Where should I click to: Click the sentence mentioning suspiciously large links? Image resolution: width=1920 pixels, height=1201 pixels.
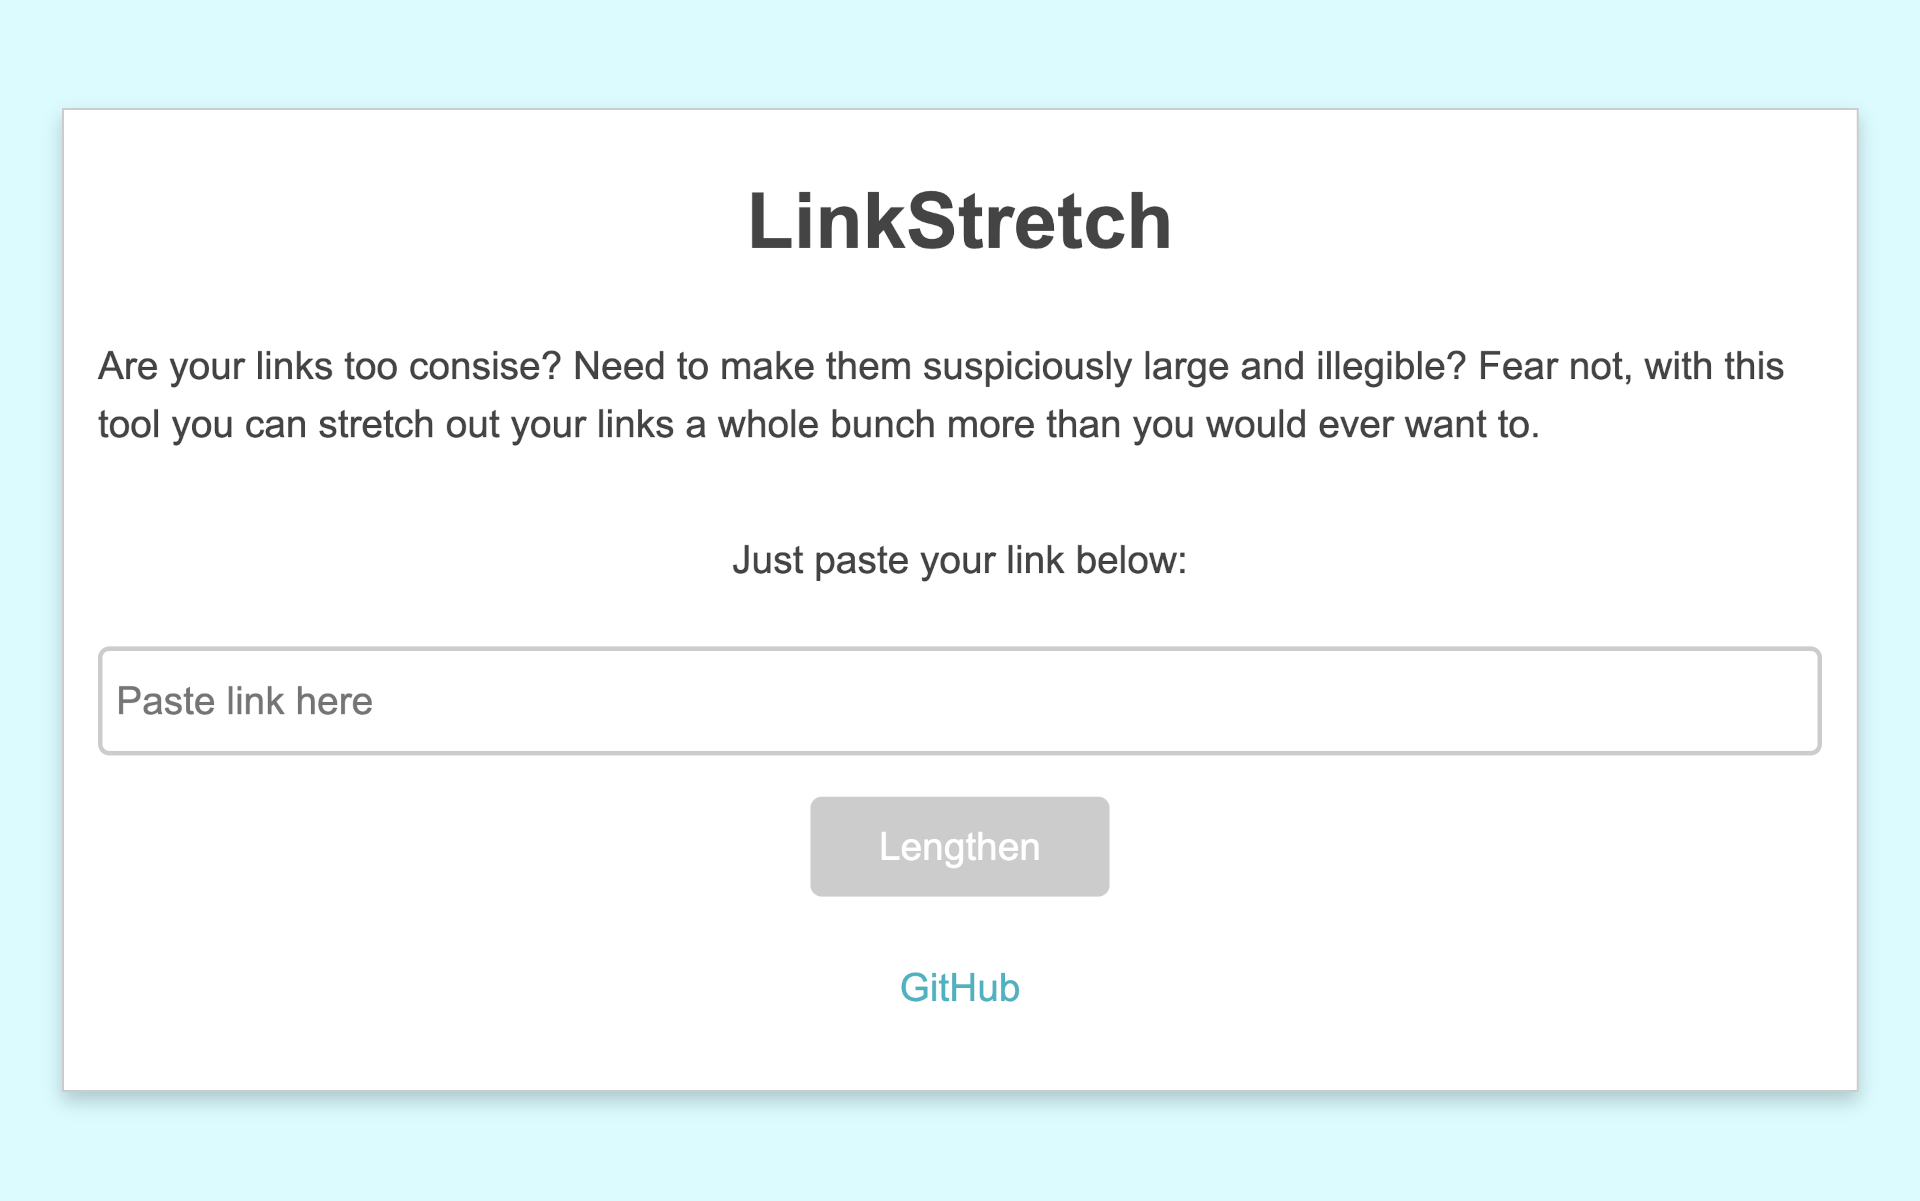940,366
